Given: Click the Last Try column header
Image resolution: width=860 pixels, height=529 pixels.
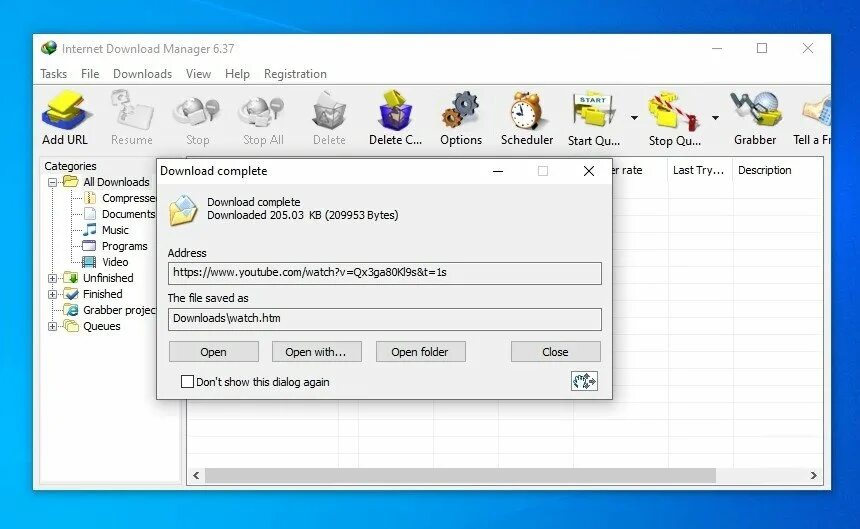Looking at the screenshot, I should (x=700, y=170).
